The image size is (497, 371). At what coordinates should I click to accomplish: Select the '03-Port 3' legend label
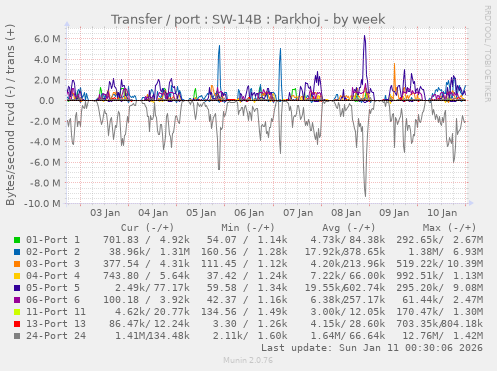pos(53,264)
